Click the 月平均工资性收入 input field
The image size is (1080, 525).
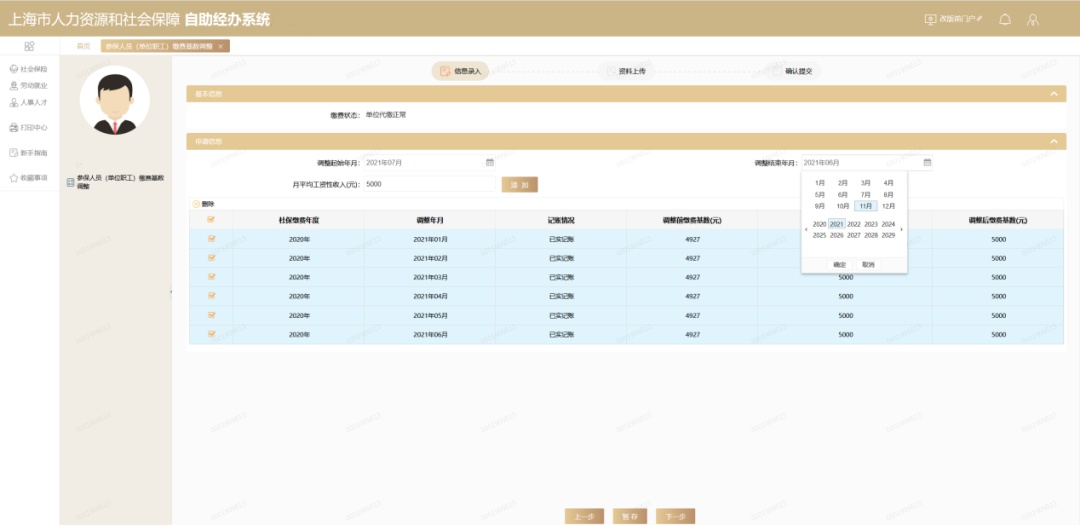tap(430, 184)
